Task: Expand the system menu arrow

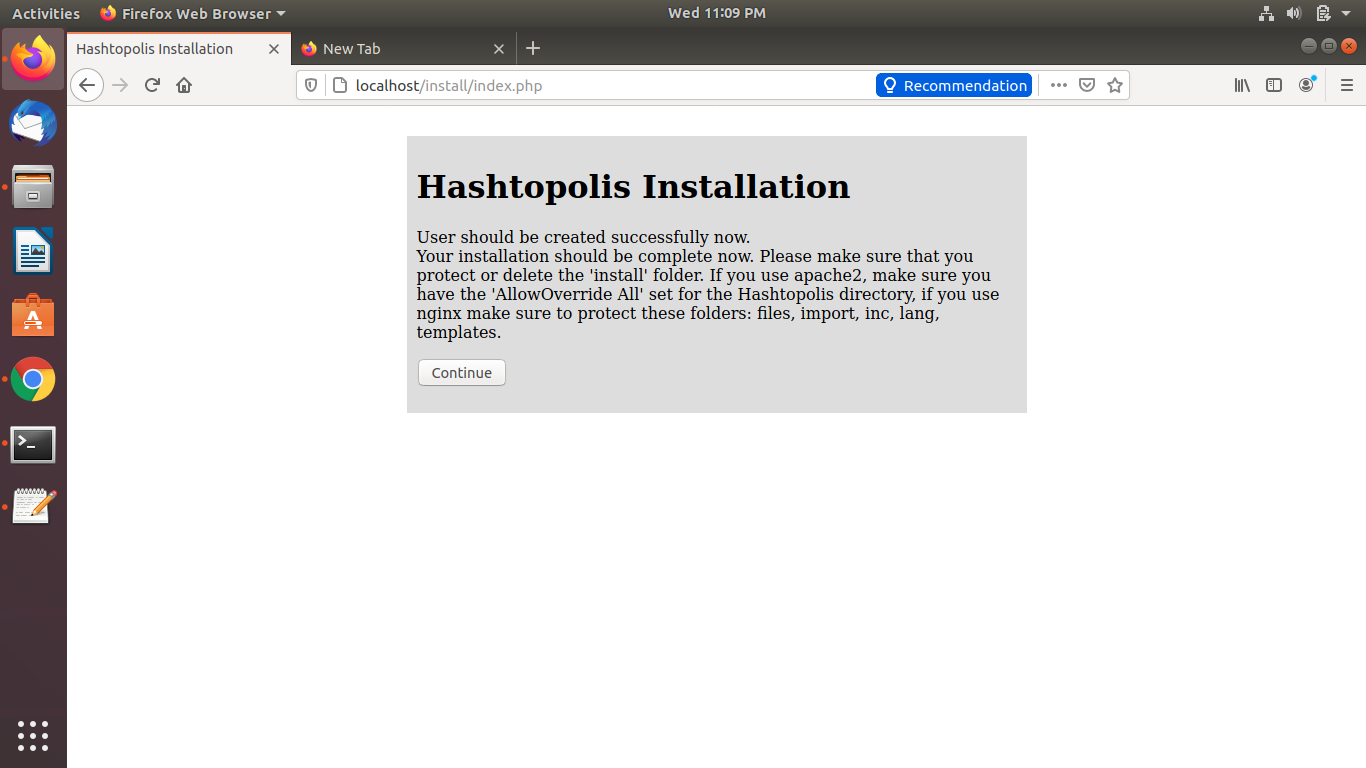Action: tap(1346, 13)
